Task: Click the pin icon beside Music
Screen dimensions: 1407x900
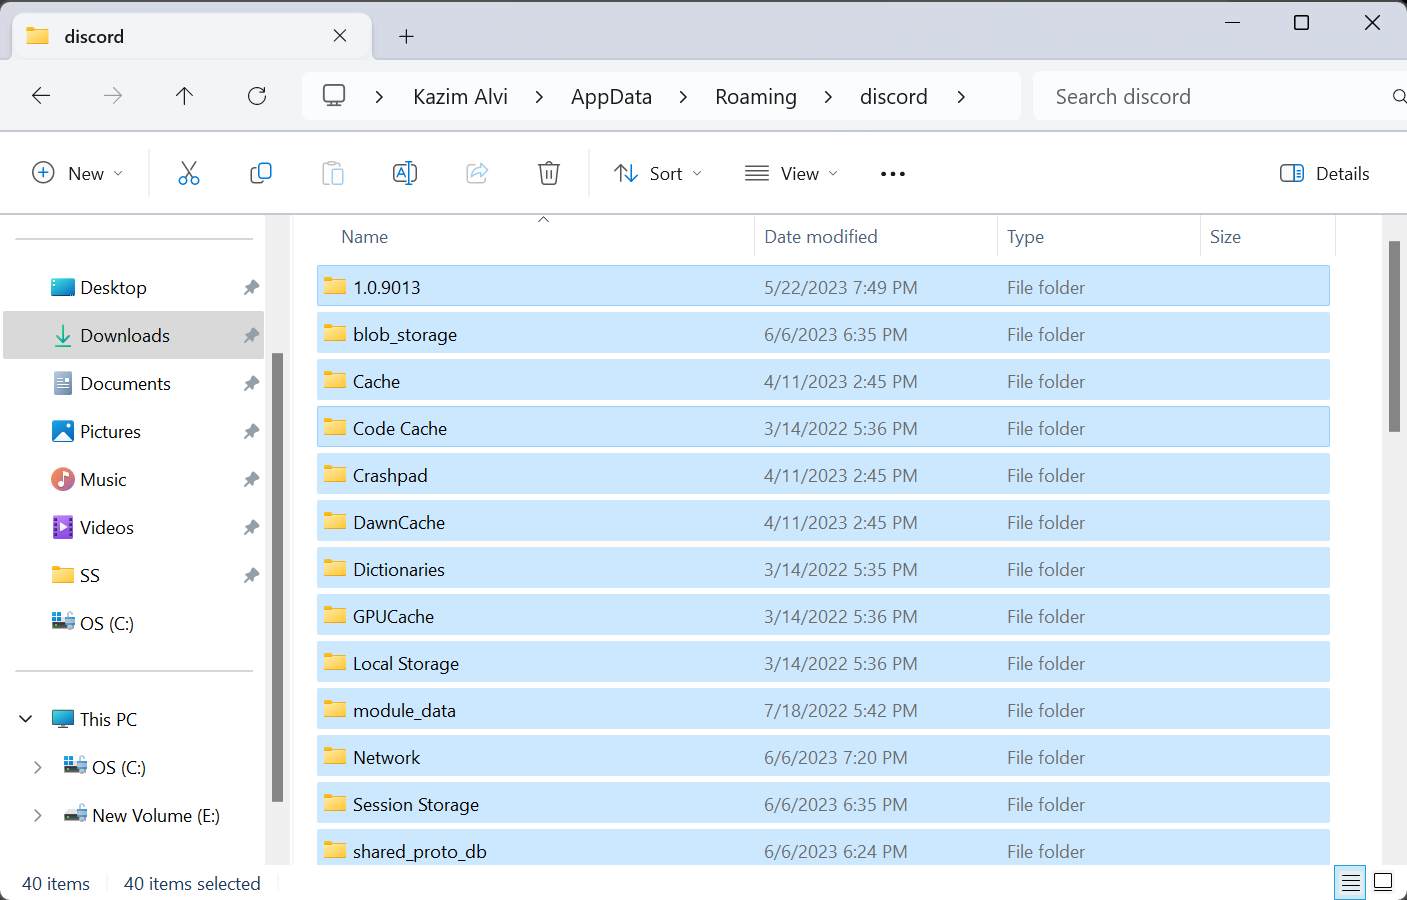Action: tap(251, 480)
